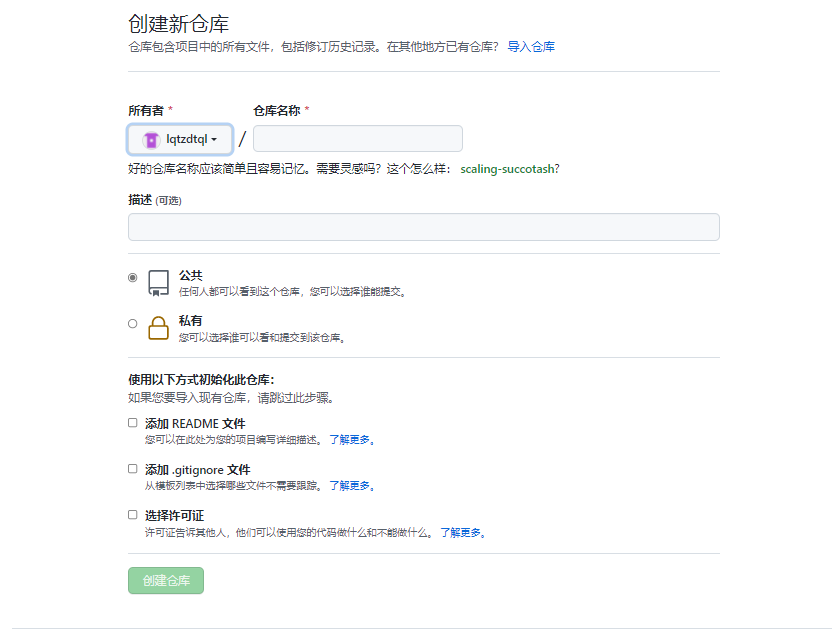Select the 公共 radio button
Image resolution: width=832 pixels, height=634 pixels.
[133, 277]
